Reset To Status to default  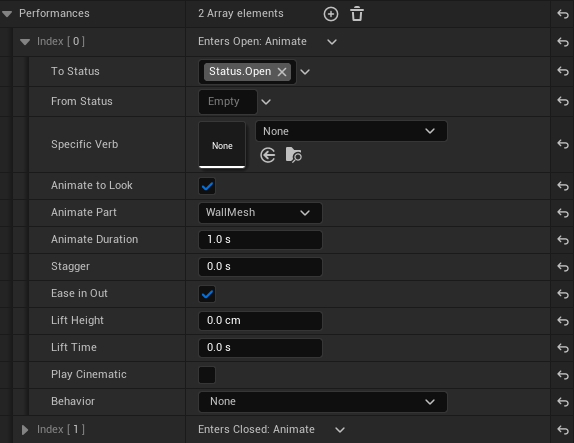(x=563, y=71)
